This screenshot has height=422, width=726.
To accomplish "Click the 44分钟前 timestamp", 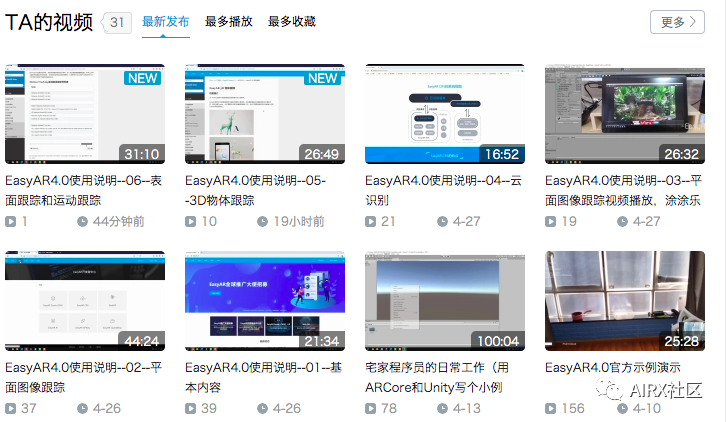I will click(x=119, y=222).
